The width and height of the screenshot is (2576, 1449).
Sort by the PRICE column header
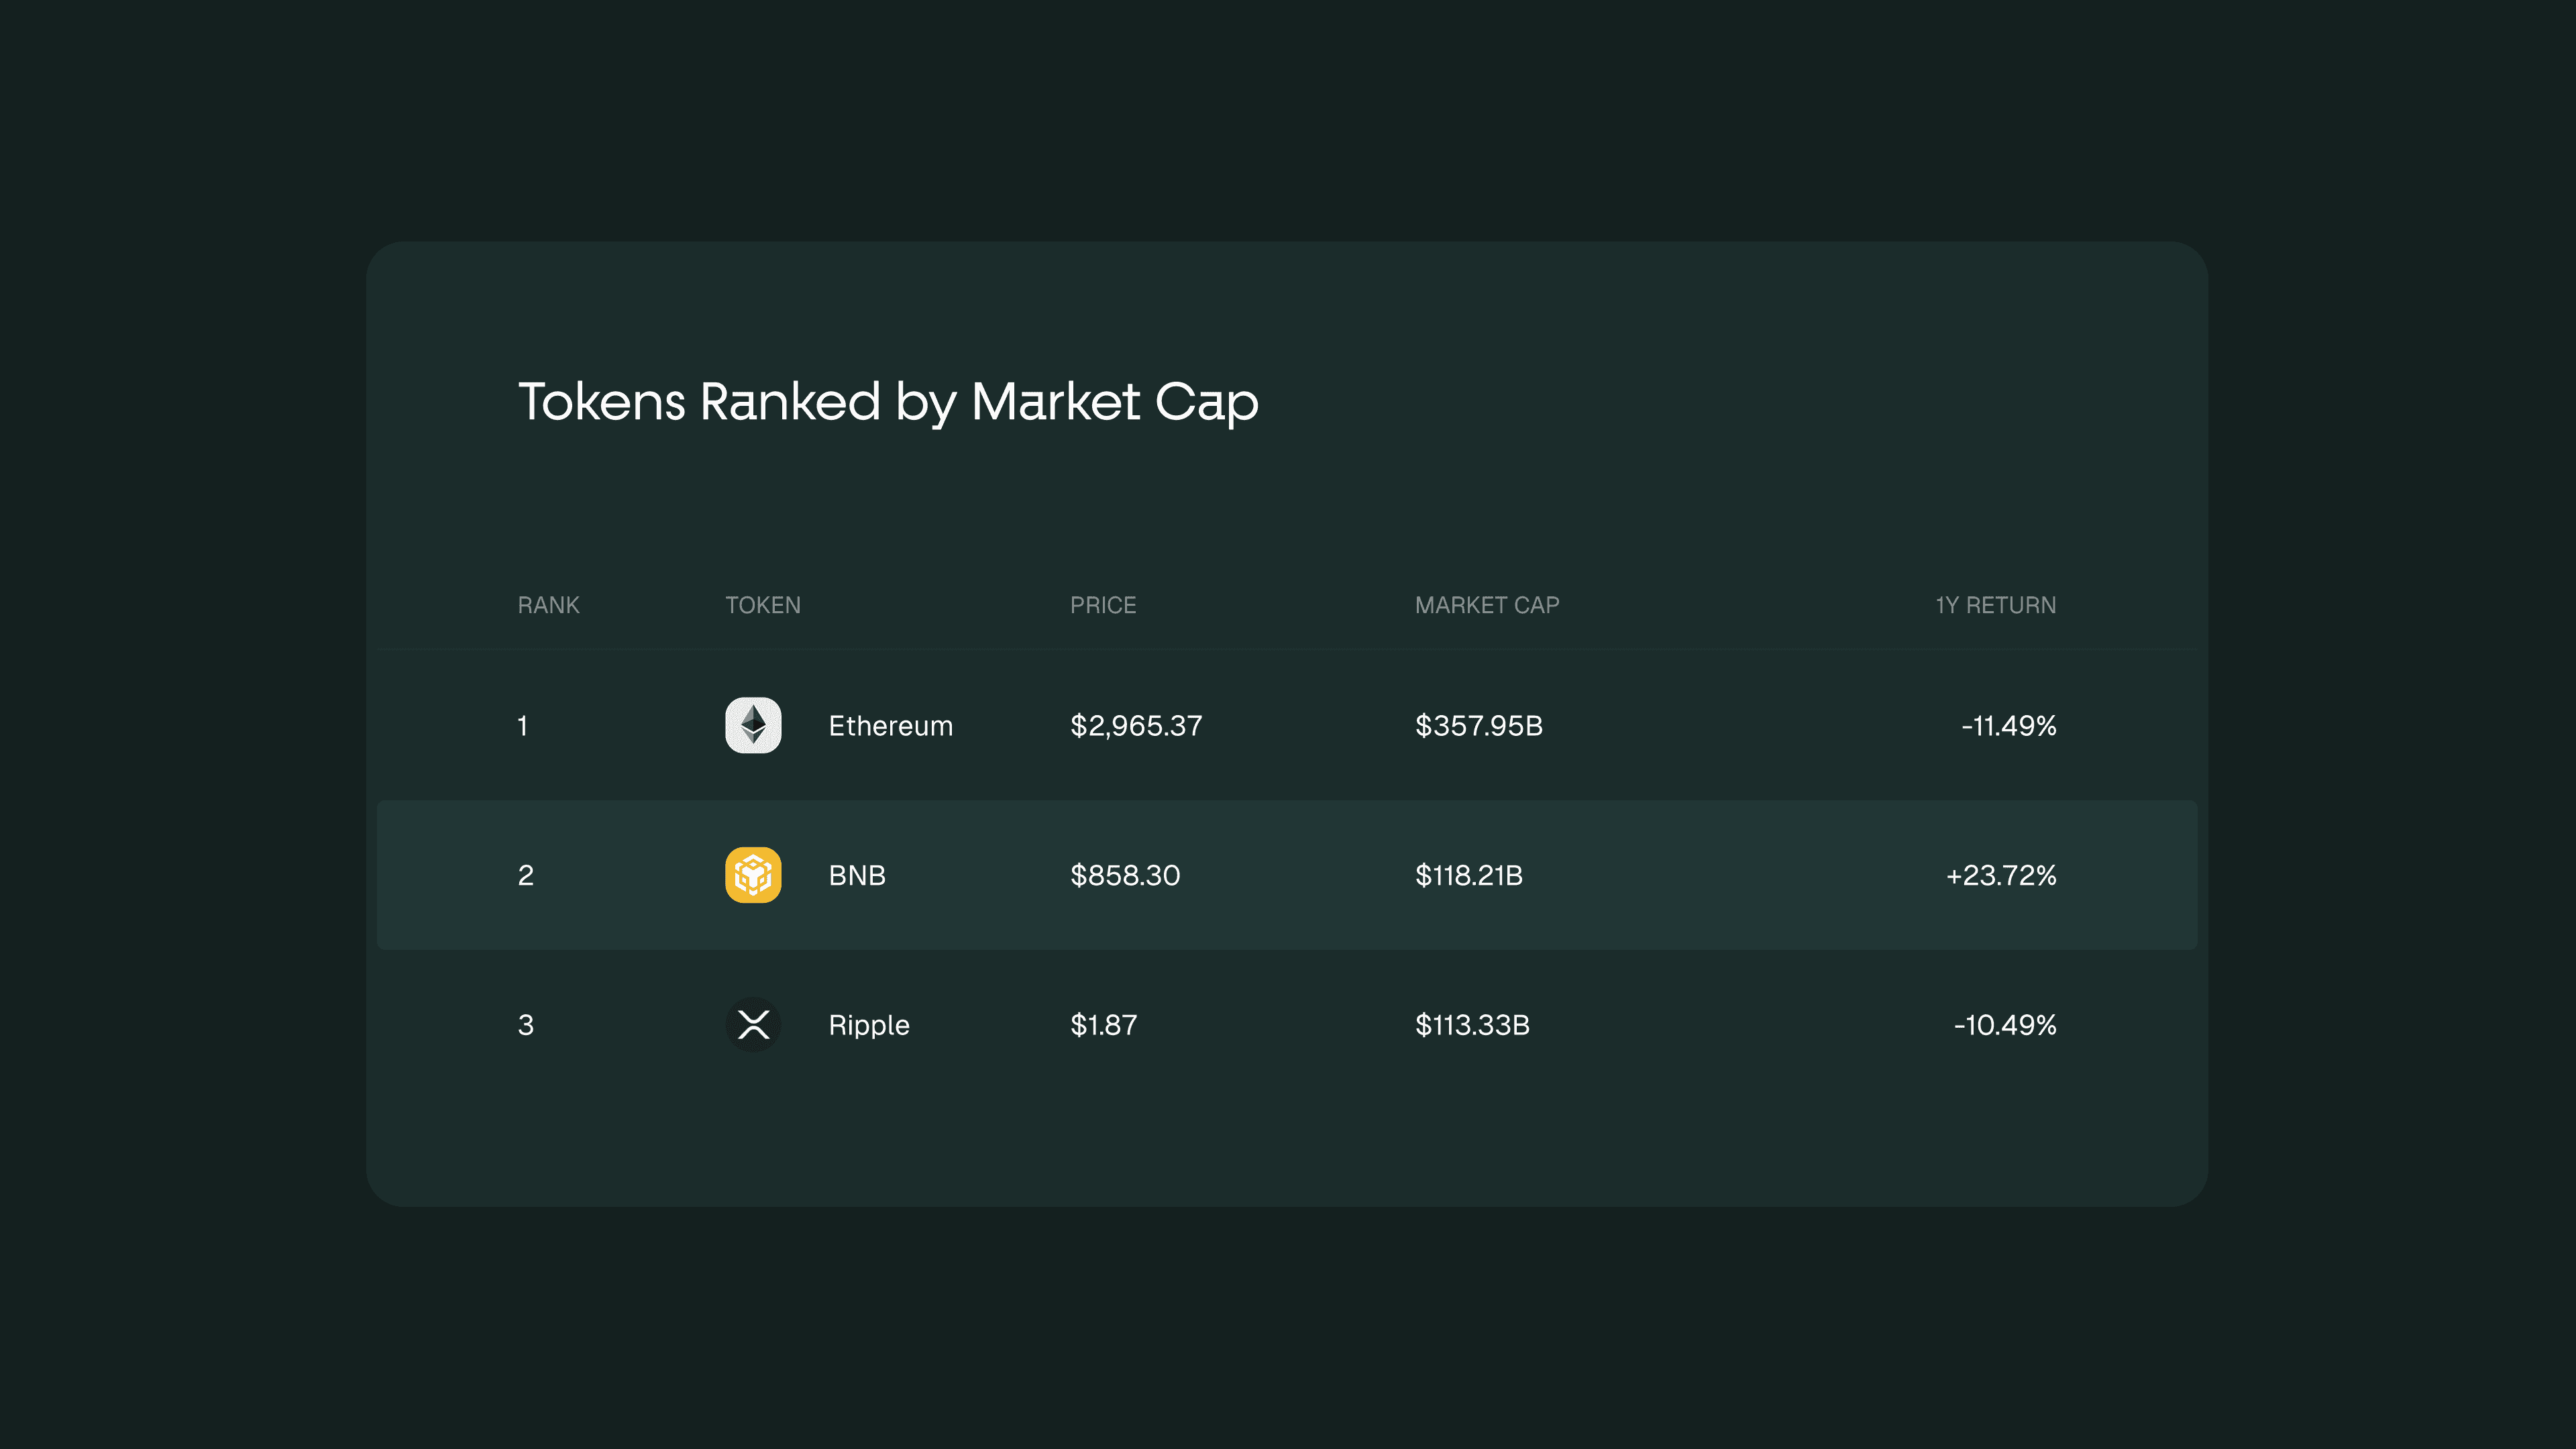(1103, 605)
